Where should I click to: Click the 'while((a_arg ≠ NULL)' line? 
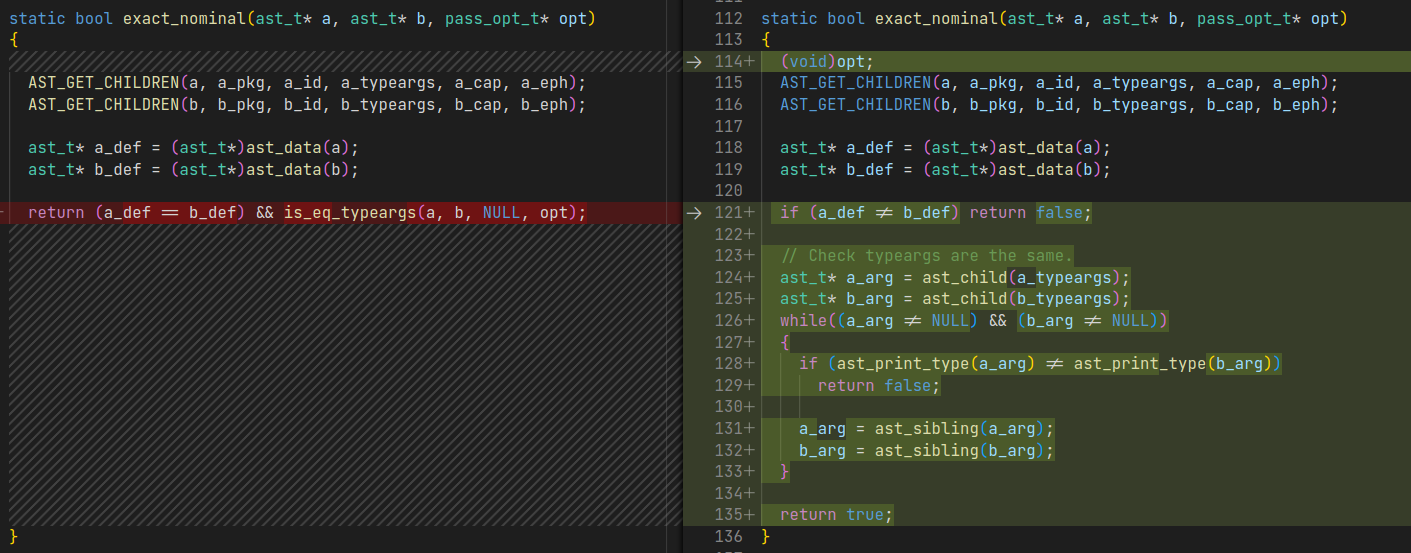974,321
